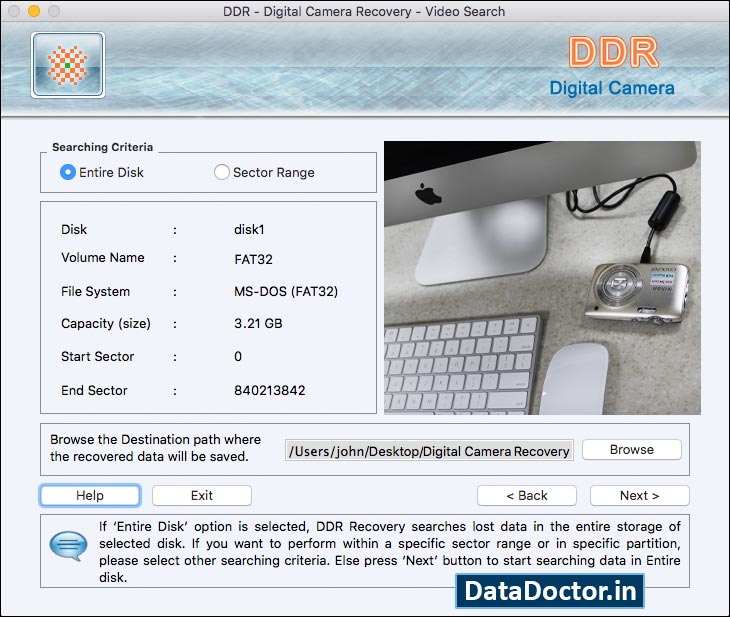Viewport: 730px width, 617px height.
Task: Click the DDR Digital Camera brand logo
Action: 612,67
